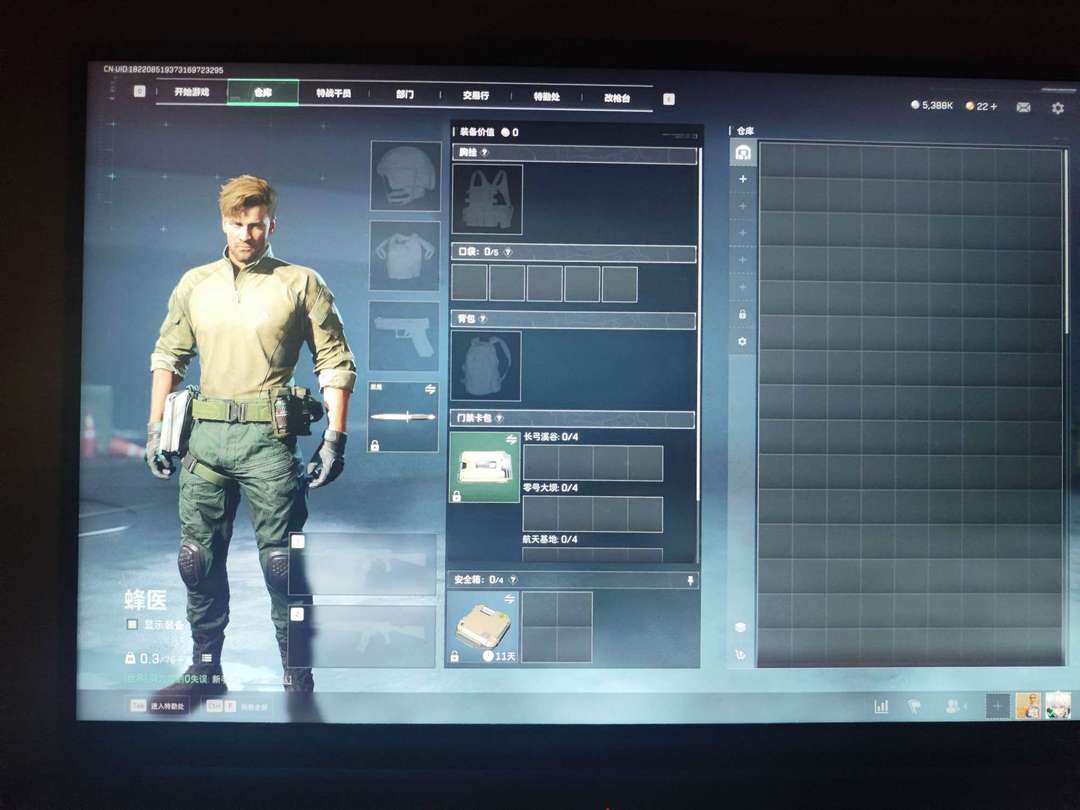Viewport: 1080px width, 810px height.
Task: Select the body armor equipment slot
Action: 404,256
